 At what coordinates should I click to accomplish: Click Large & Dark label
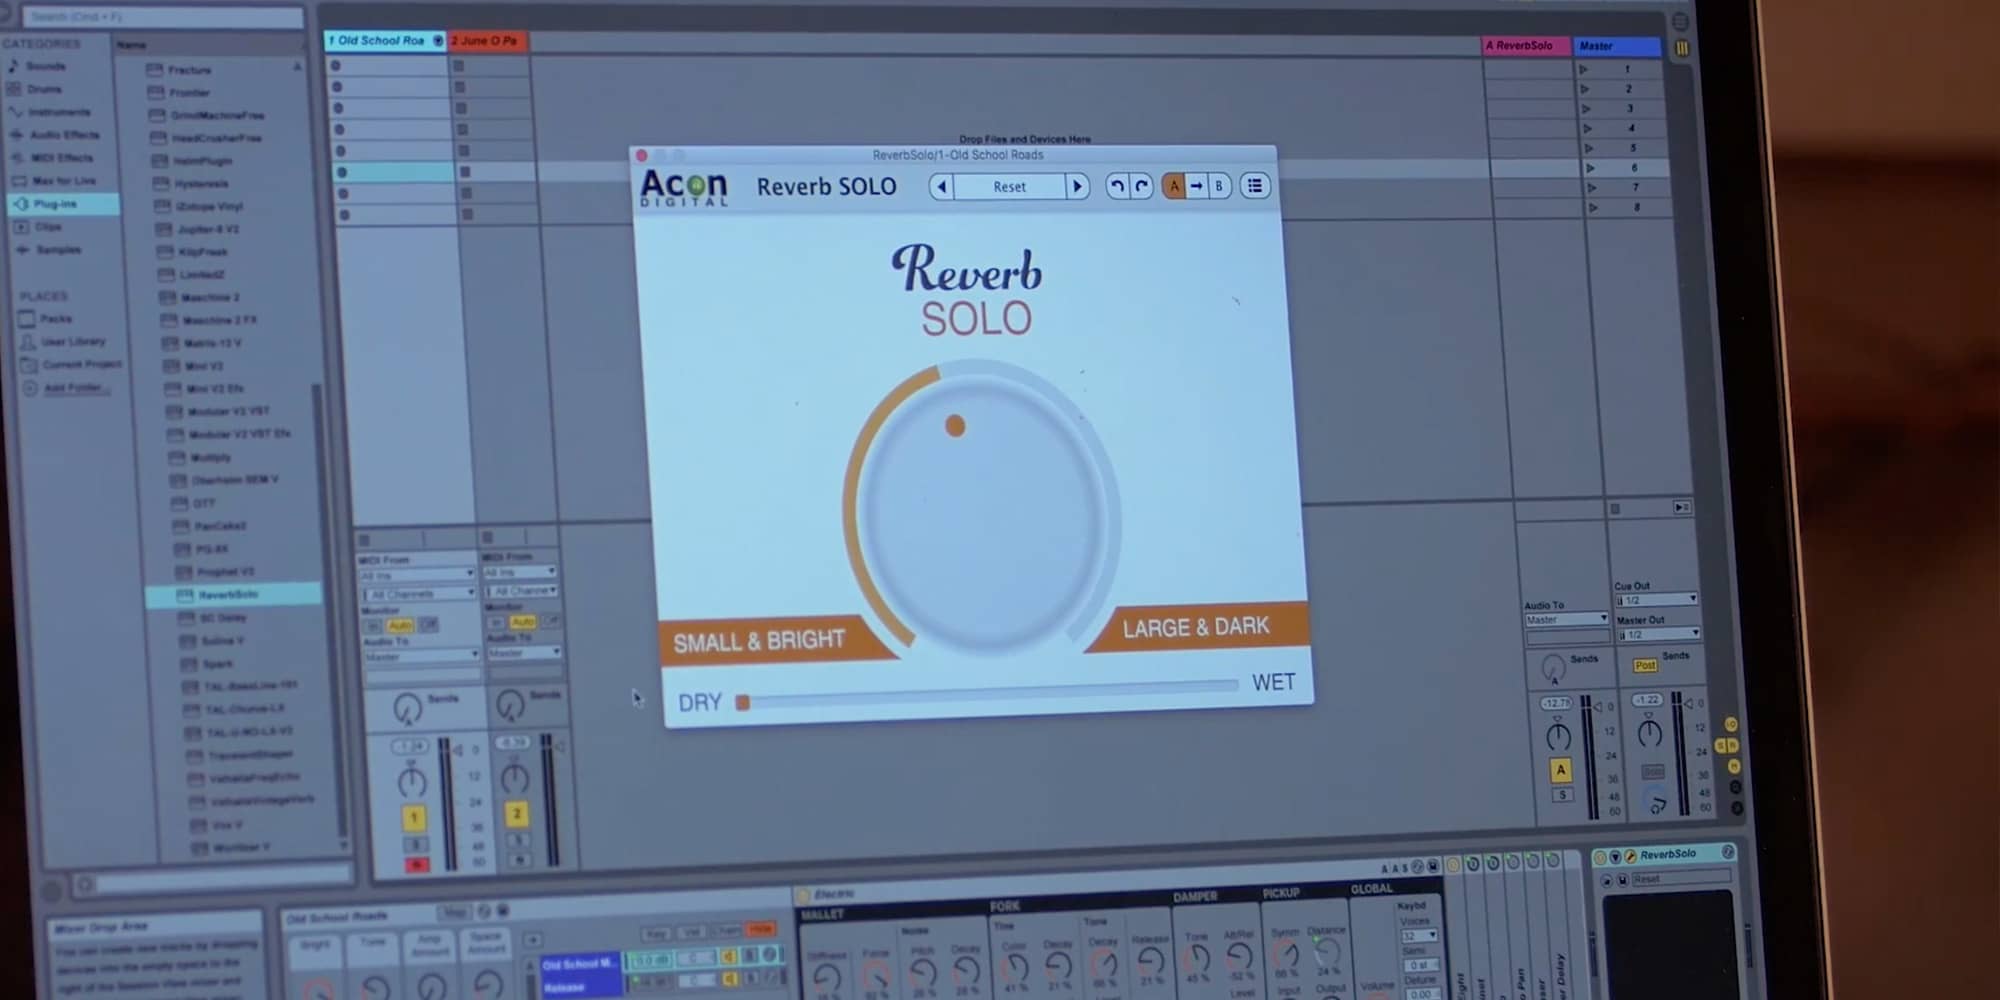1196,628
